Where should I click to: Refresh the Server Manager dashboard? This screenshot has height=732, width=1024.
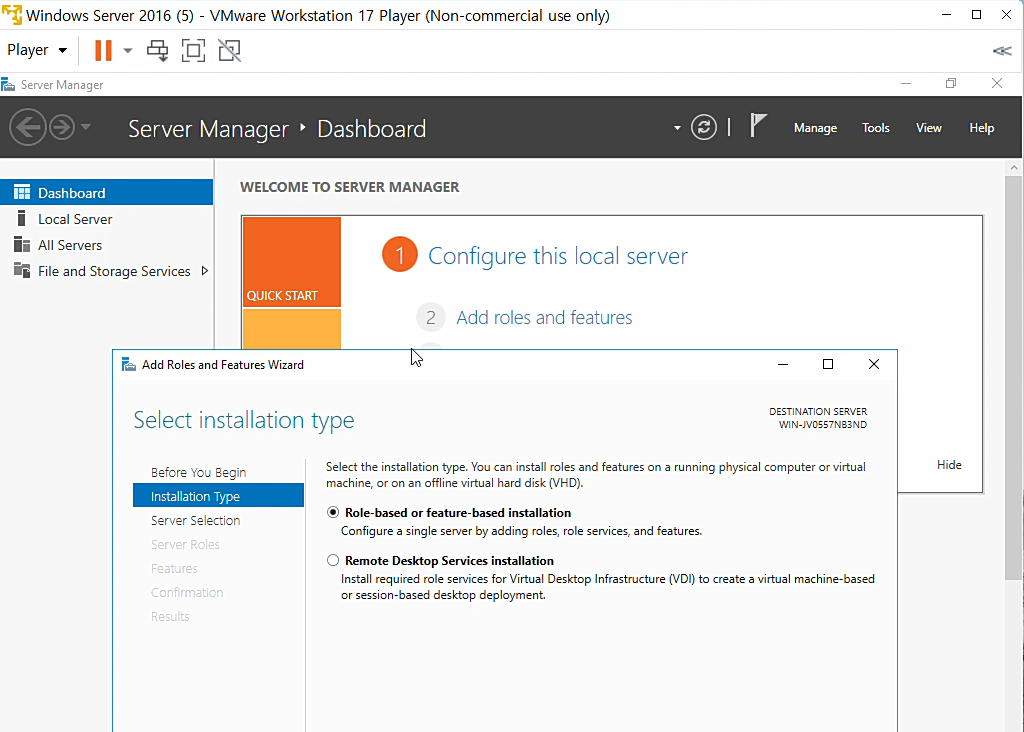click(704, 127)
